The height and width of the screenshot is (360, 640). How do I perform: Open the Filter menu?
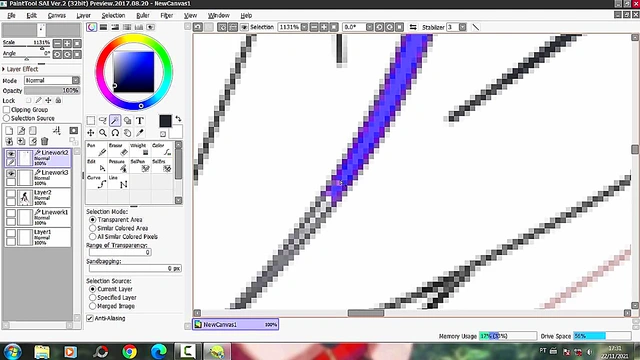click(167, 15)
